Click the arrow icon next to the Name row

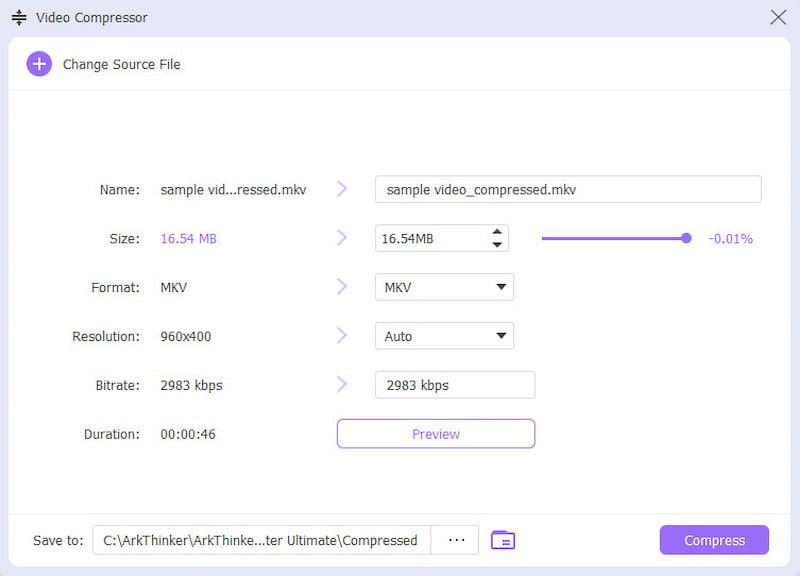(x=342, y=189)
